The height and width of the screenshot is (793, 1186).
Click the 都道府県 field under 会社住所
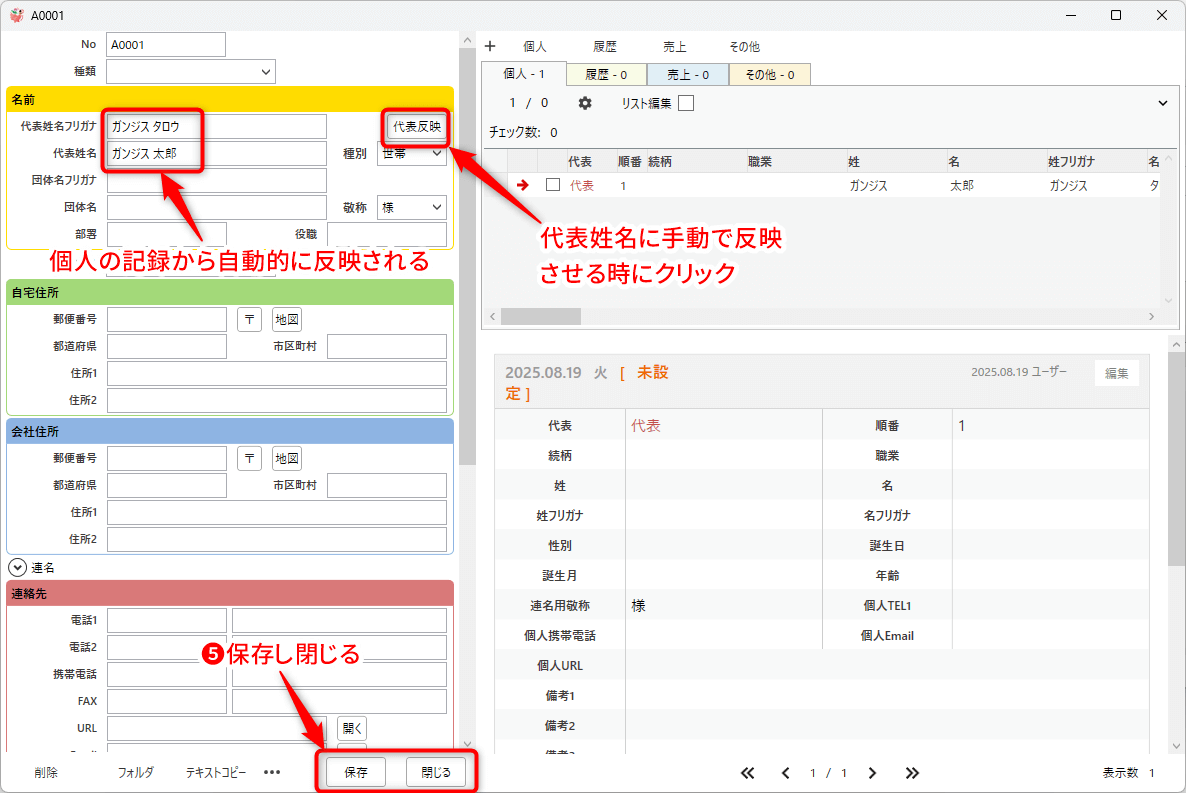(x=166, y=486)
